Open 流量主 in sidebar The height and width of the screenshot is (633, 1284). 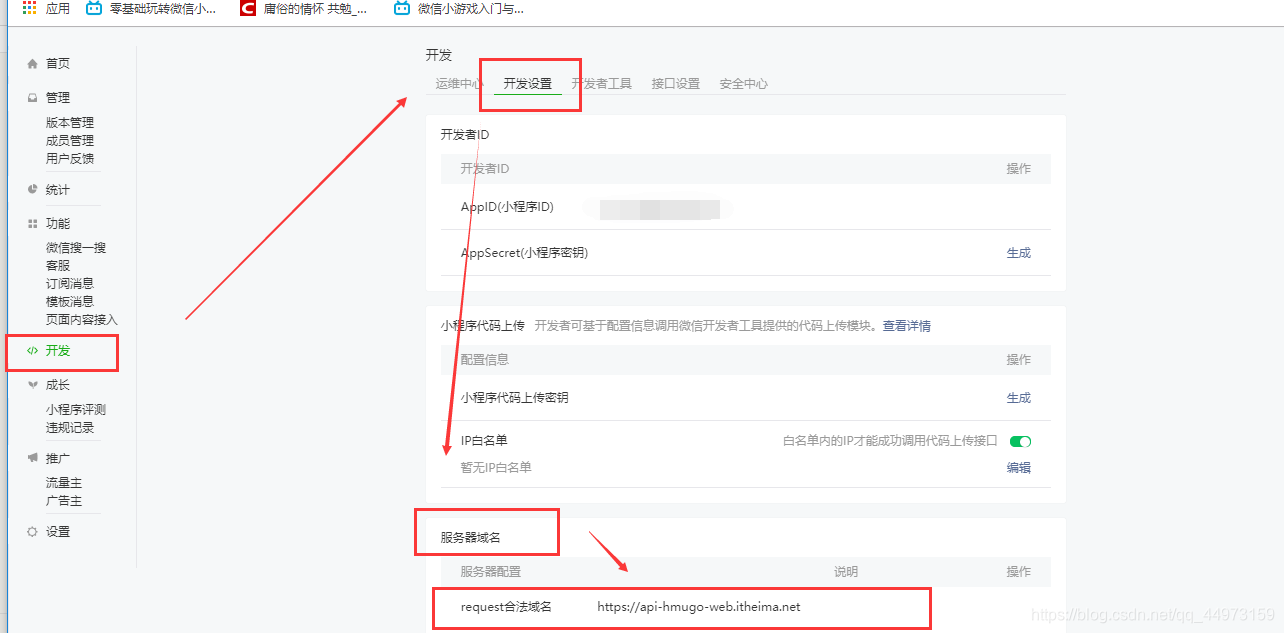(x=64, y=483)
